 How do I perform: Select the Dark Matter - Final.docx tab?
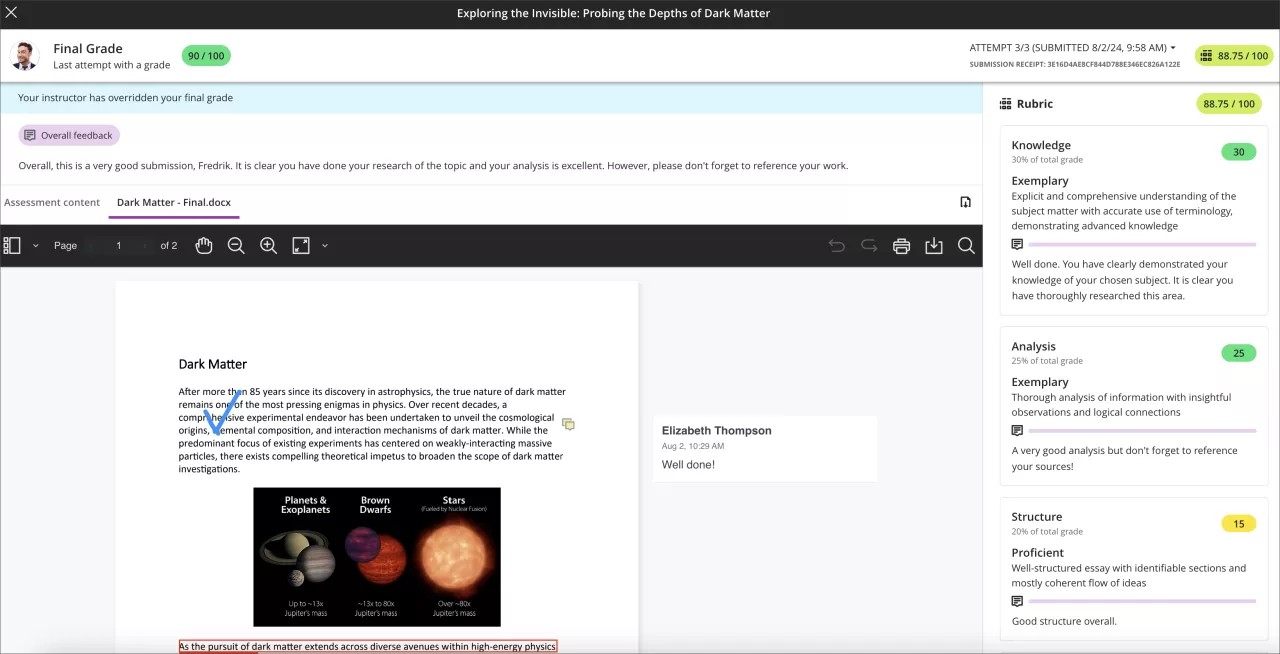[x=174, y=202]
